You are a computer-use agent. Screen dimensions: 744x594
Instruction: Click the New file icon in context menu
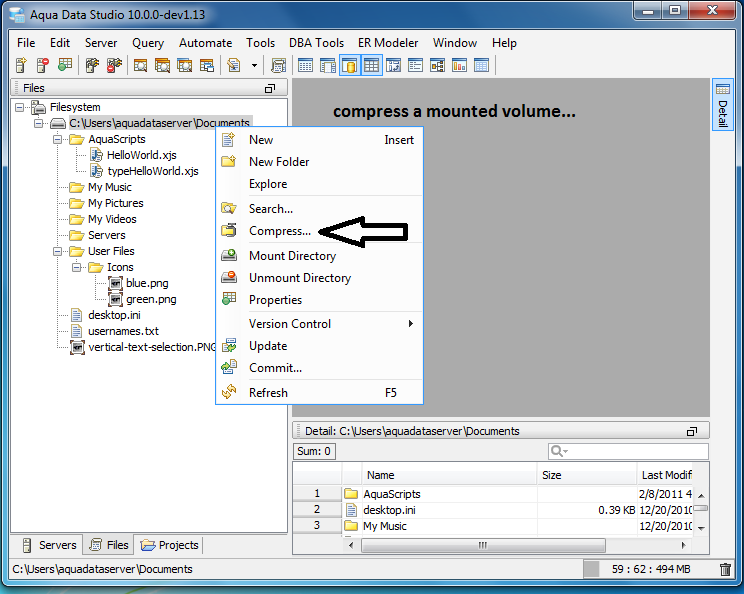[x=229, y=139]
